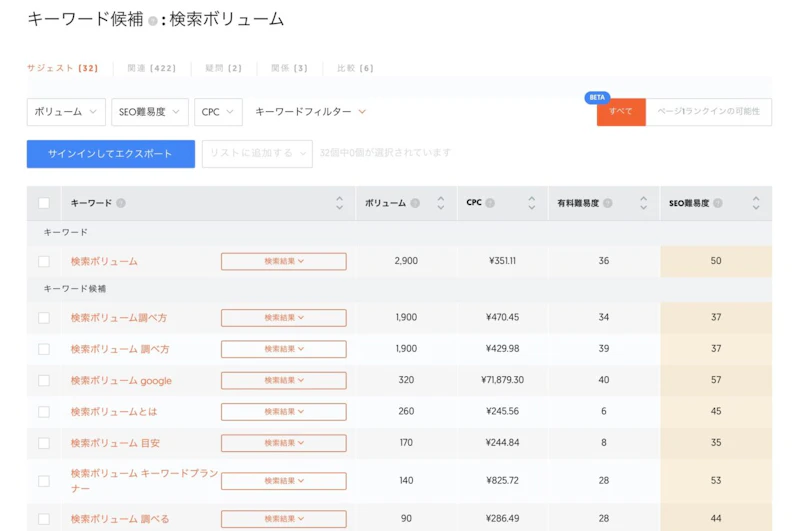
Task: Click the サインインしてエクスポート button
Action: point(111,154)
